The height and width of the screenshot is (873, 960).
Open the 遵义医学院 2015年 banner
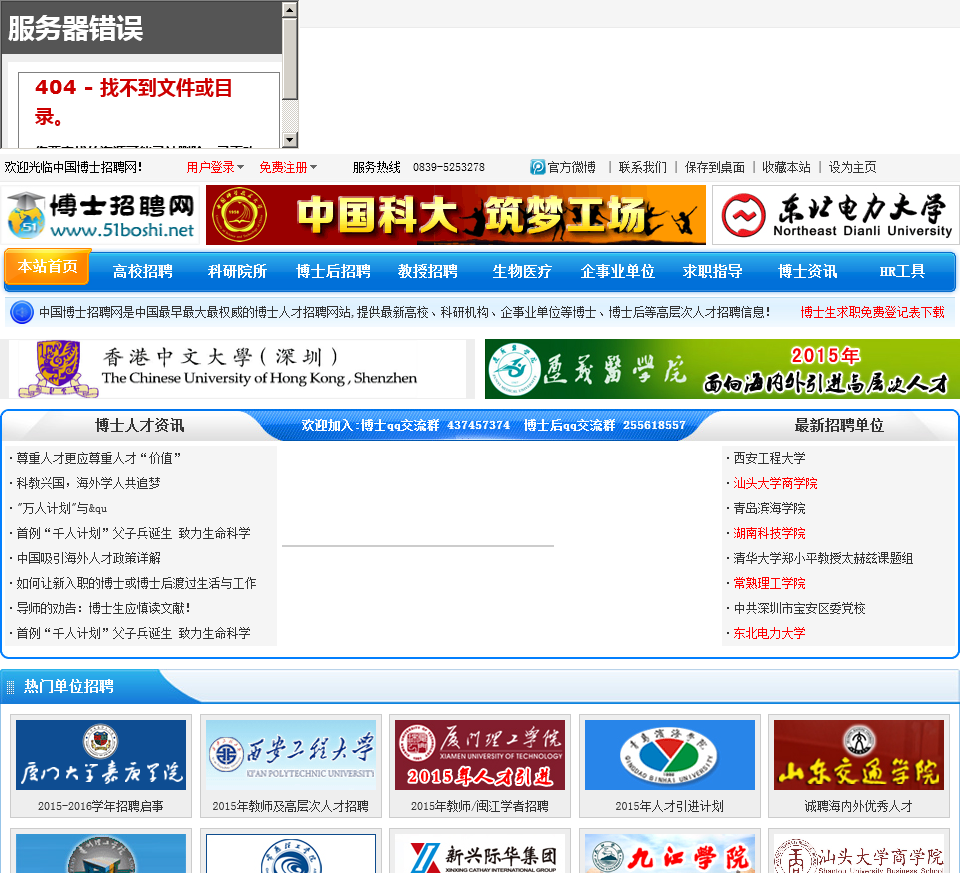722,369
